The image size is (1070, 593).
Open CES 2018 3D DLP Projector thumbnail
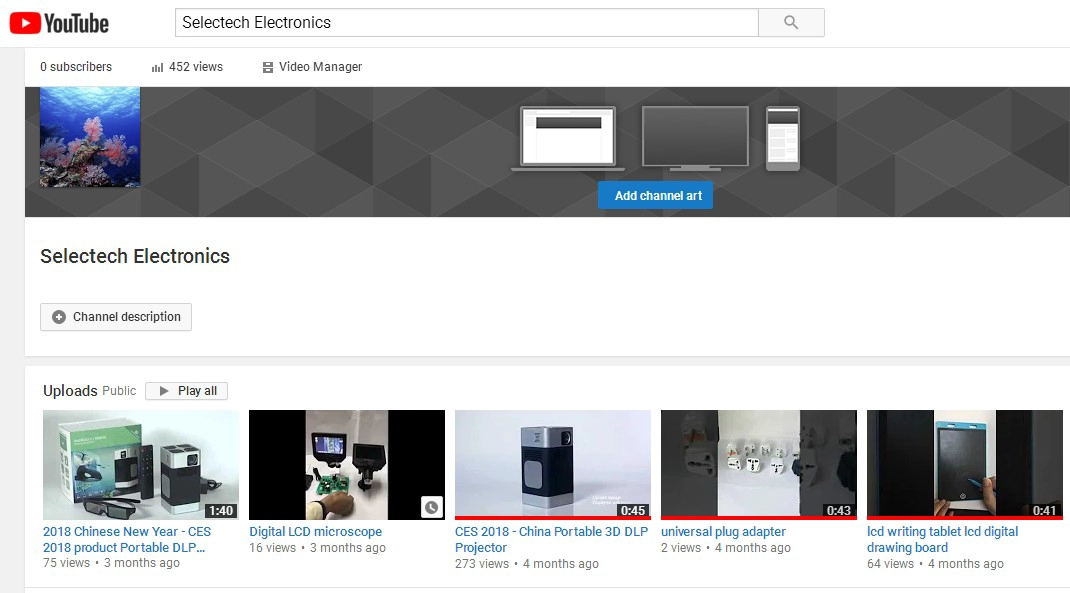tap(553, 465)
